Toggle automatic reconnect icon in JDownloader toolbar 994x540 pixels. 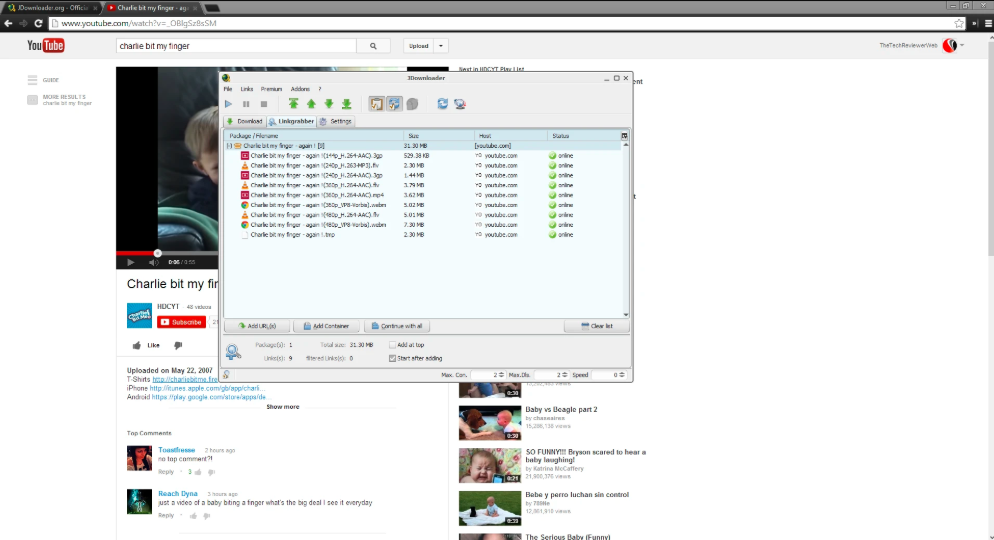(394, 104)
